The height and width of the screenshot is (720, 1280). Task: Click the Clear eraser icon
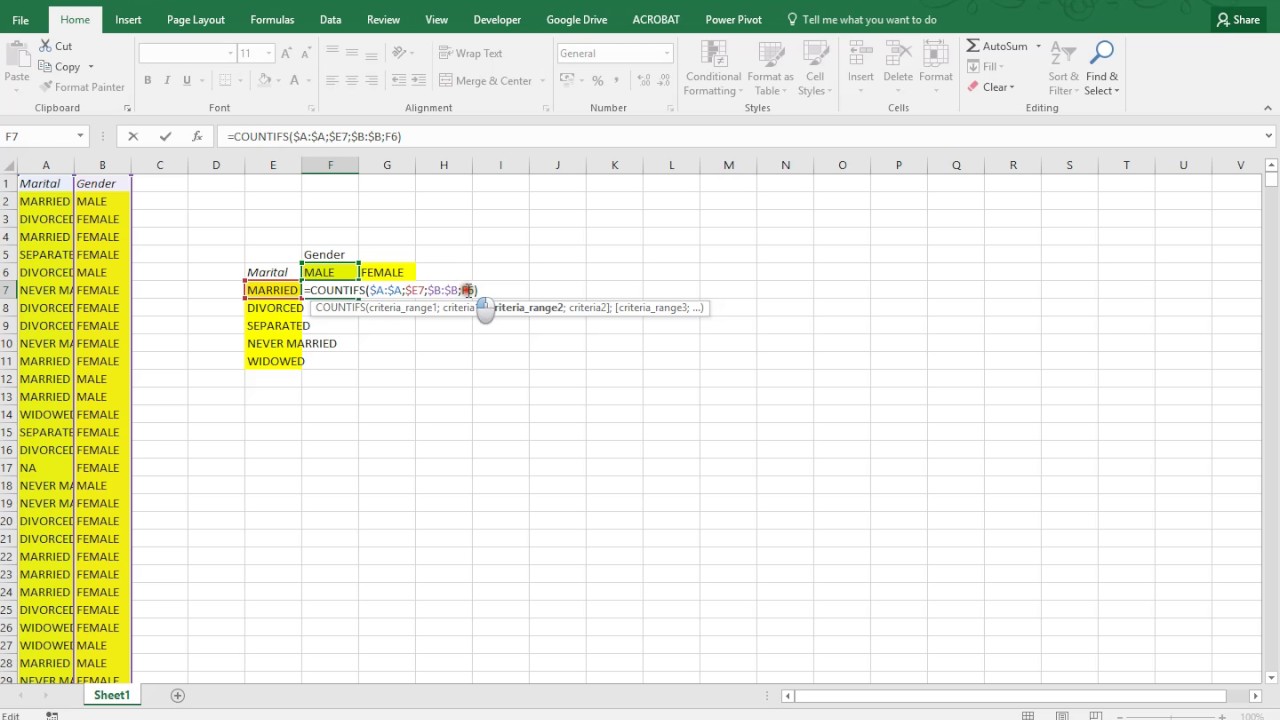[973, 87]
